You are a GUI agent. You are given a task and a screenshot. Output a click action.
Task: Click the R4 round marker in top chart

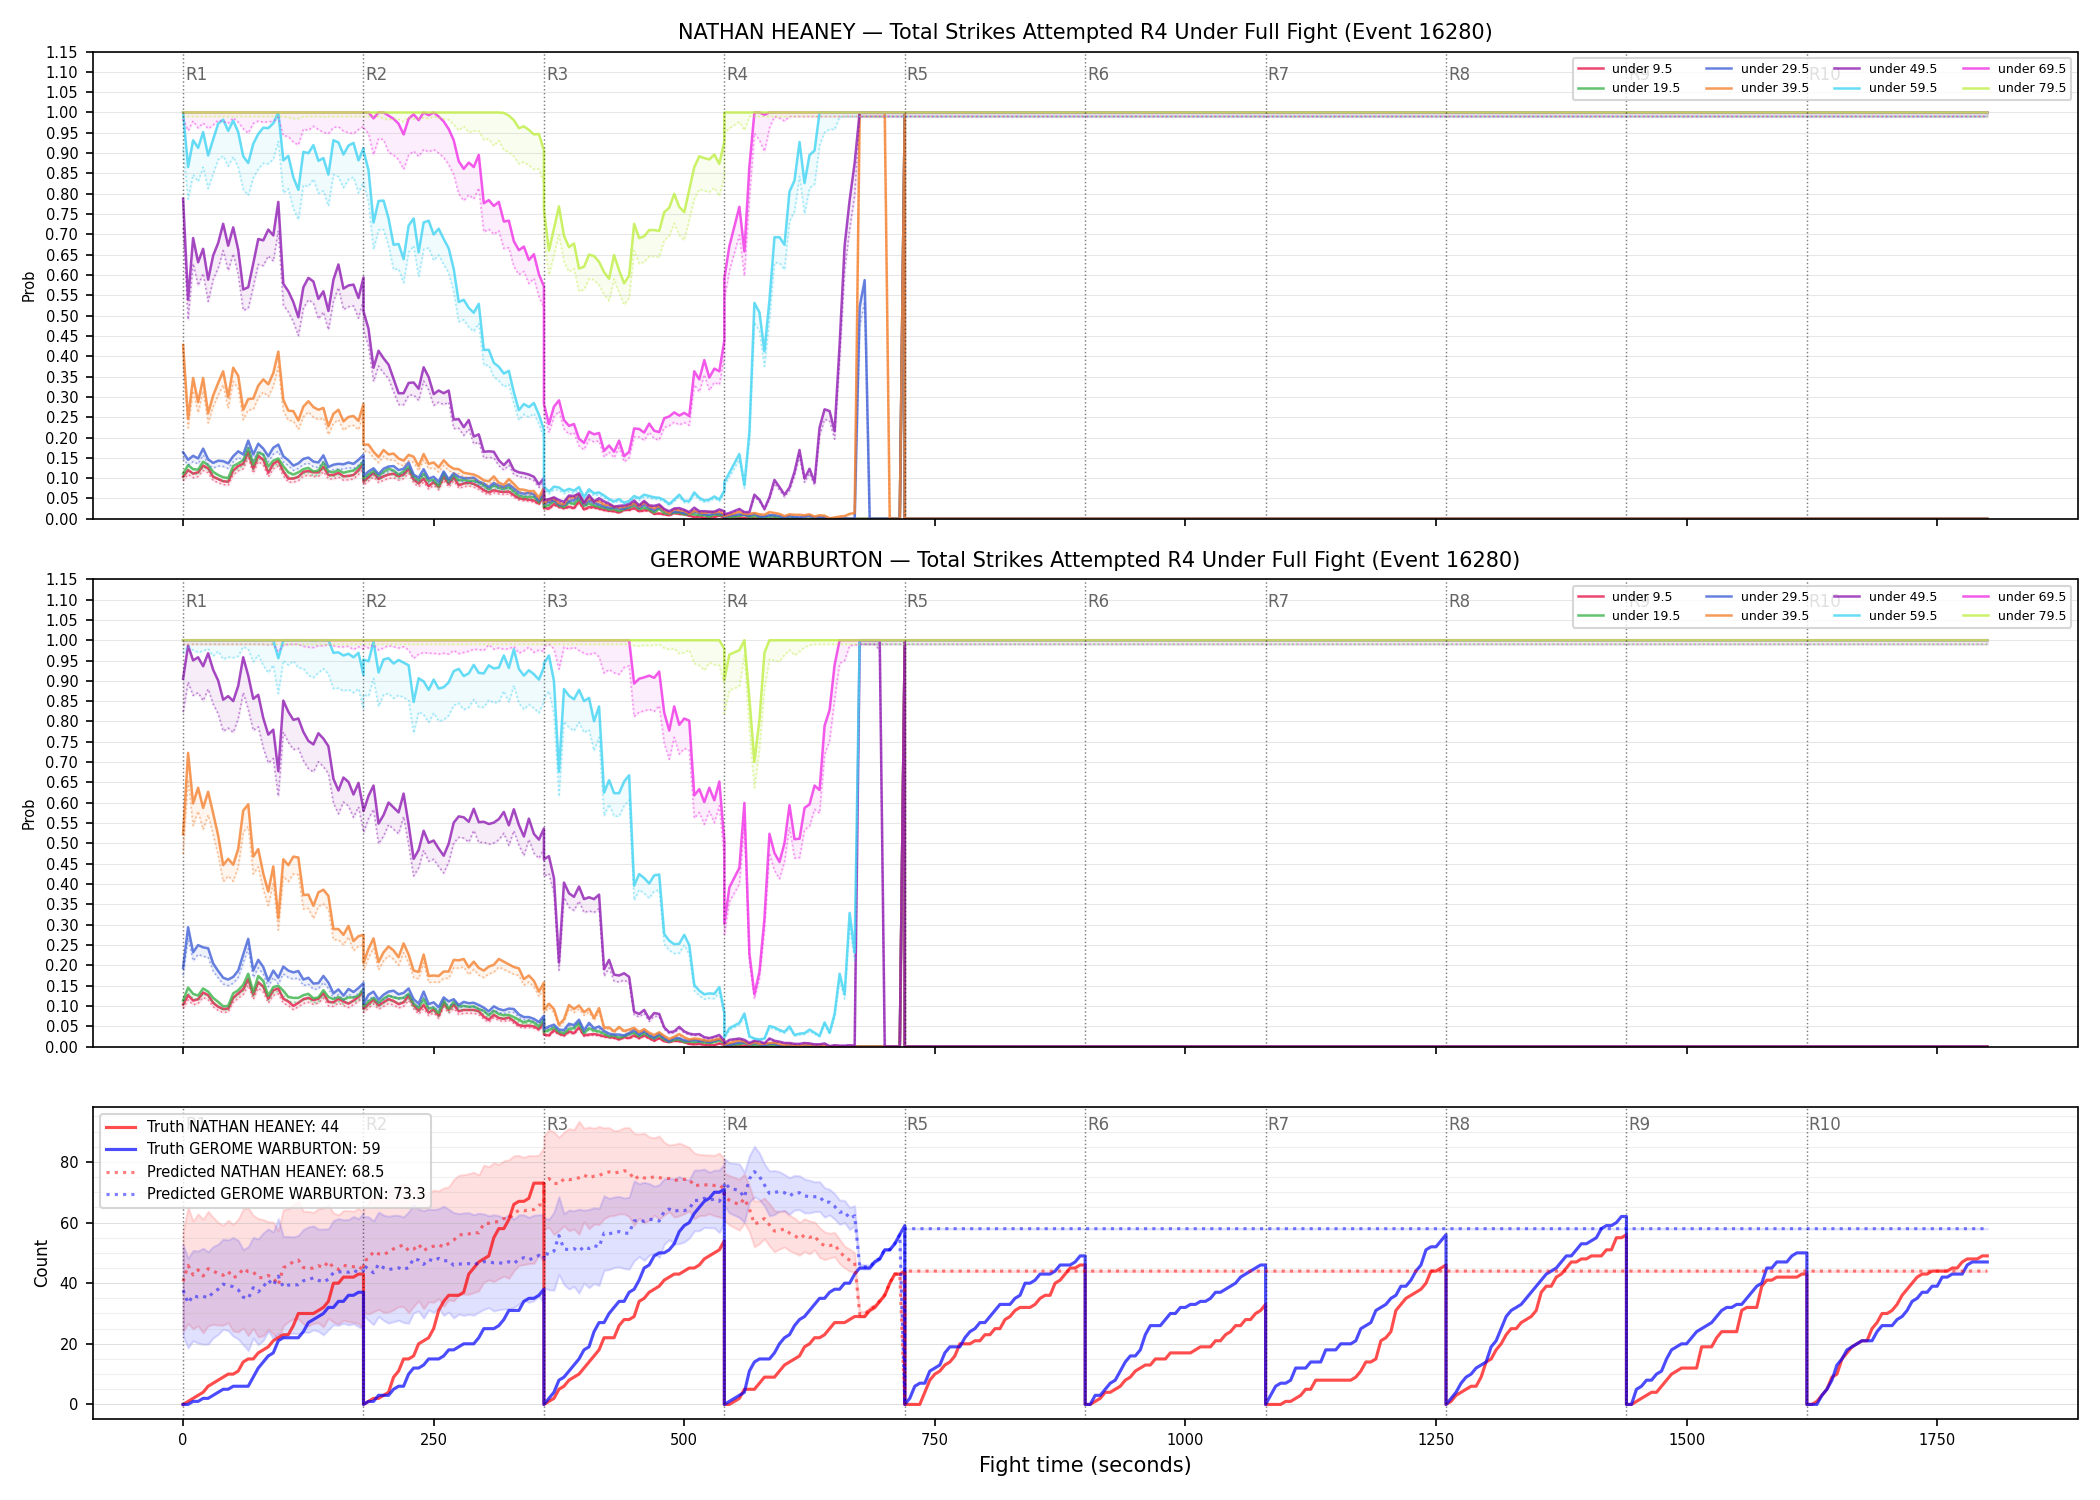[737, 74]
